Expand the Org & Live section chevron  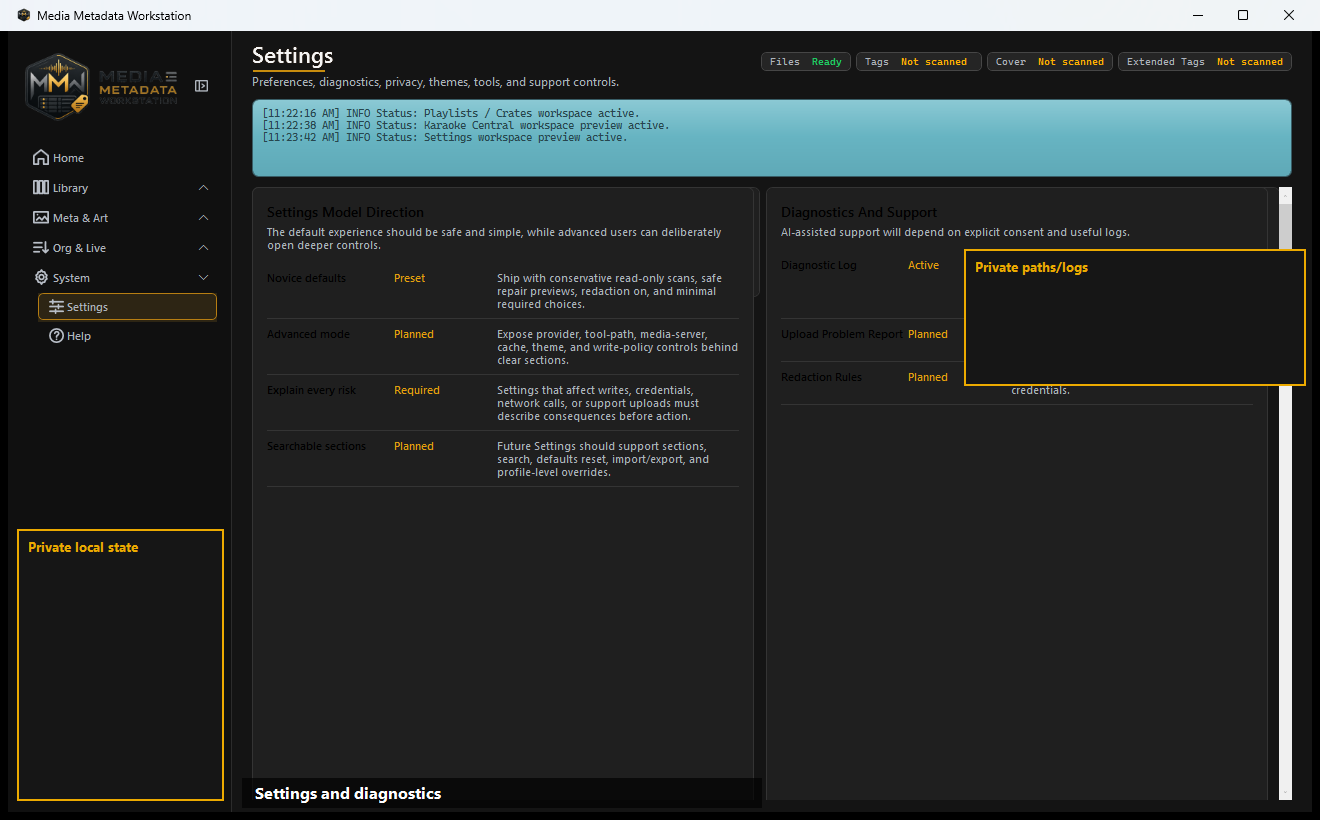point(204,248)
